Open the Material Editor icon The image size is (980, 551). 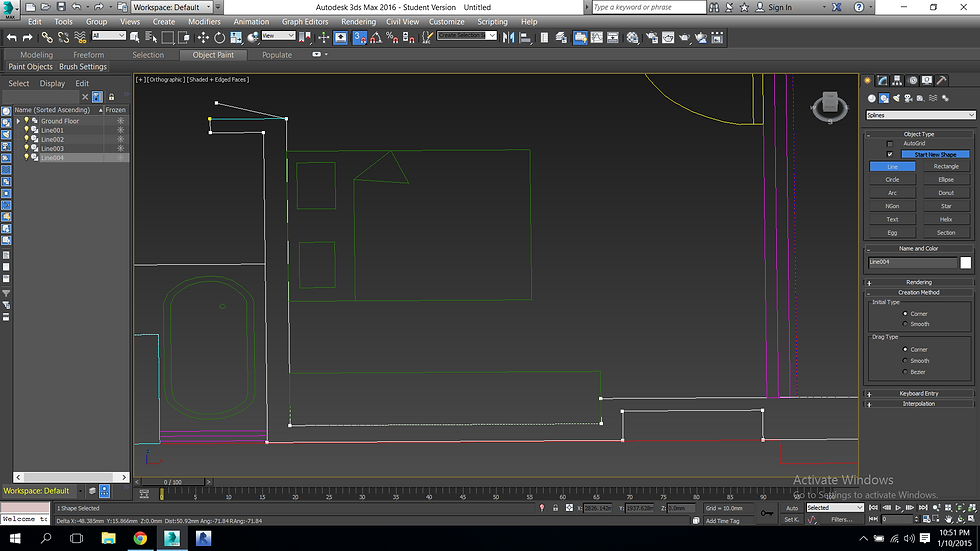(632, 38)
